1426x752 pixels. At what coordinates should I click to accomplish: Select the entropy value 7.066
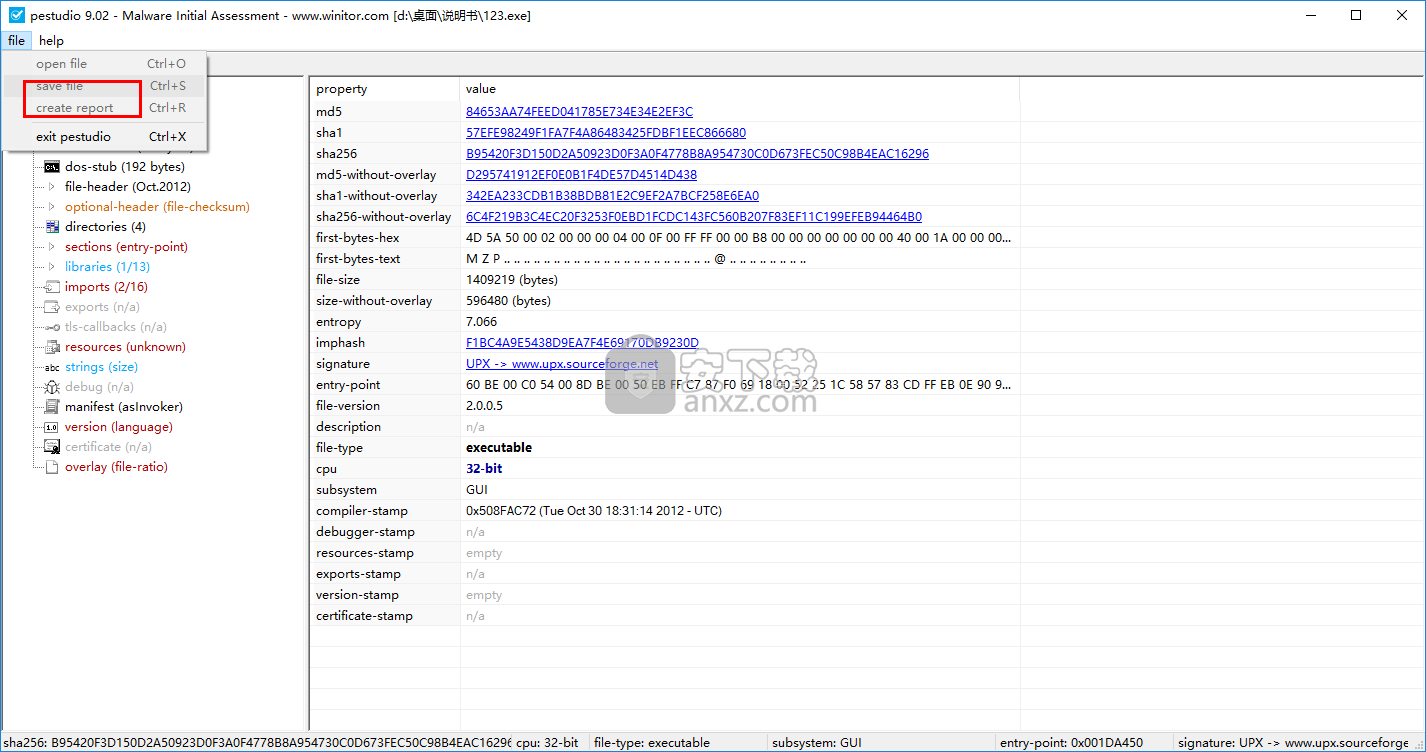(481, 322)
